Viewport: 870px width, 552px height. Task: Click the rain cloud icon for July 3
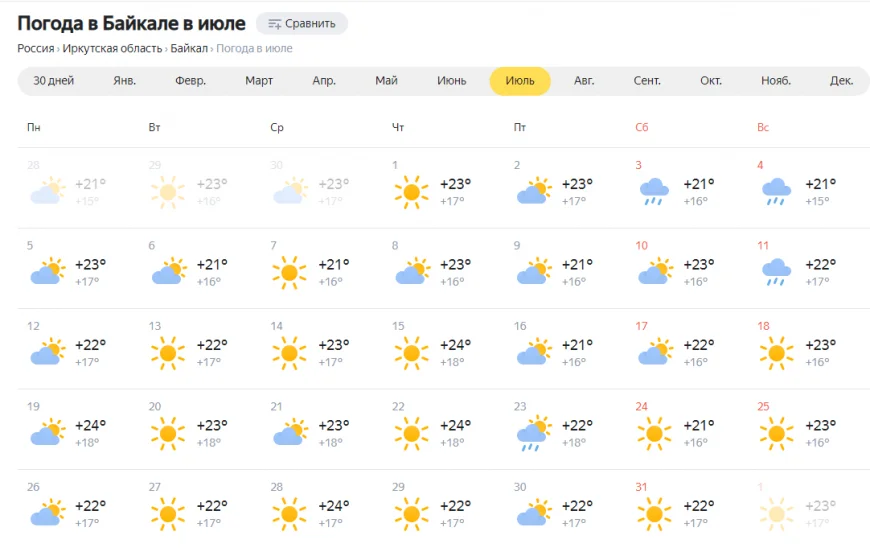654,192
